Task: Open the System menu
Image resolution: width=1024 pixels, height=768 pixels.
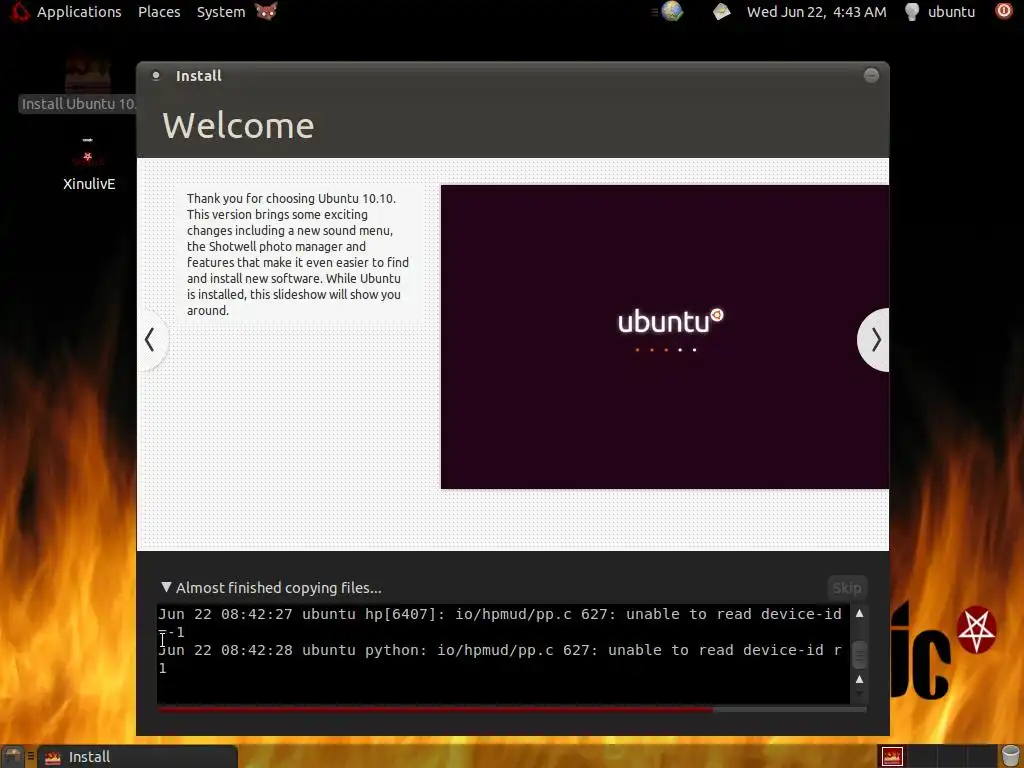Action: 221,12
